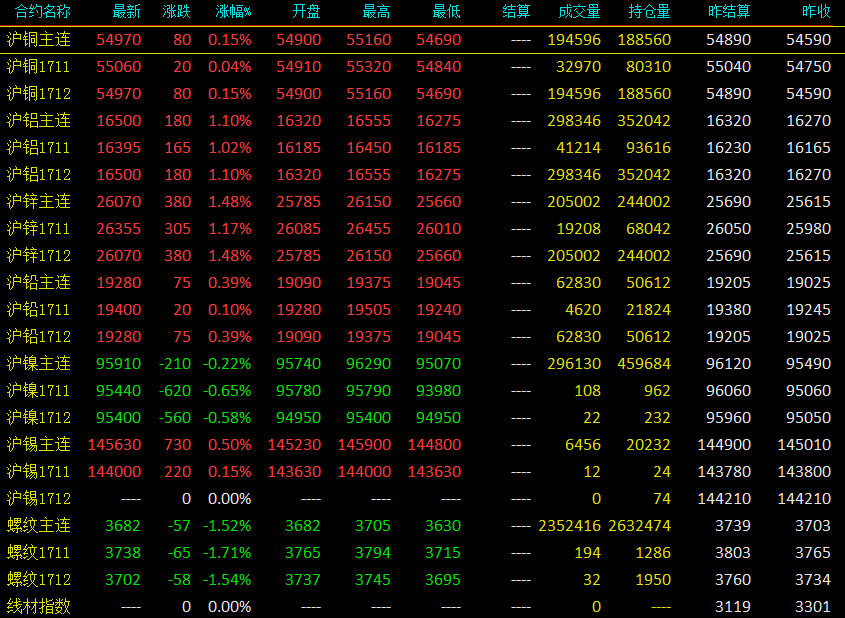Select the 沪铝主连 contract
The height and width of the screenshot is (618, 845).
39,121
